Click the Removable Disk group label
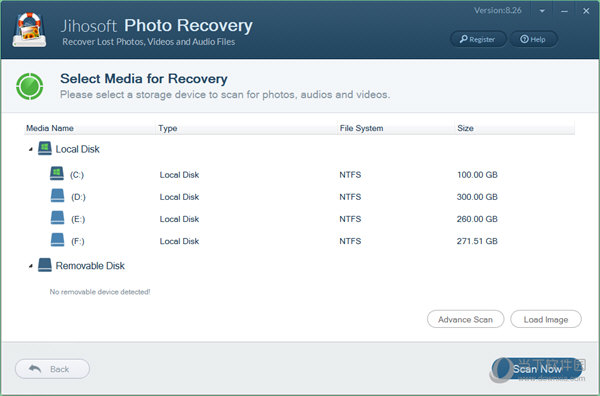The height and width of the screenshot is (396, 600). [90, 266]
